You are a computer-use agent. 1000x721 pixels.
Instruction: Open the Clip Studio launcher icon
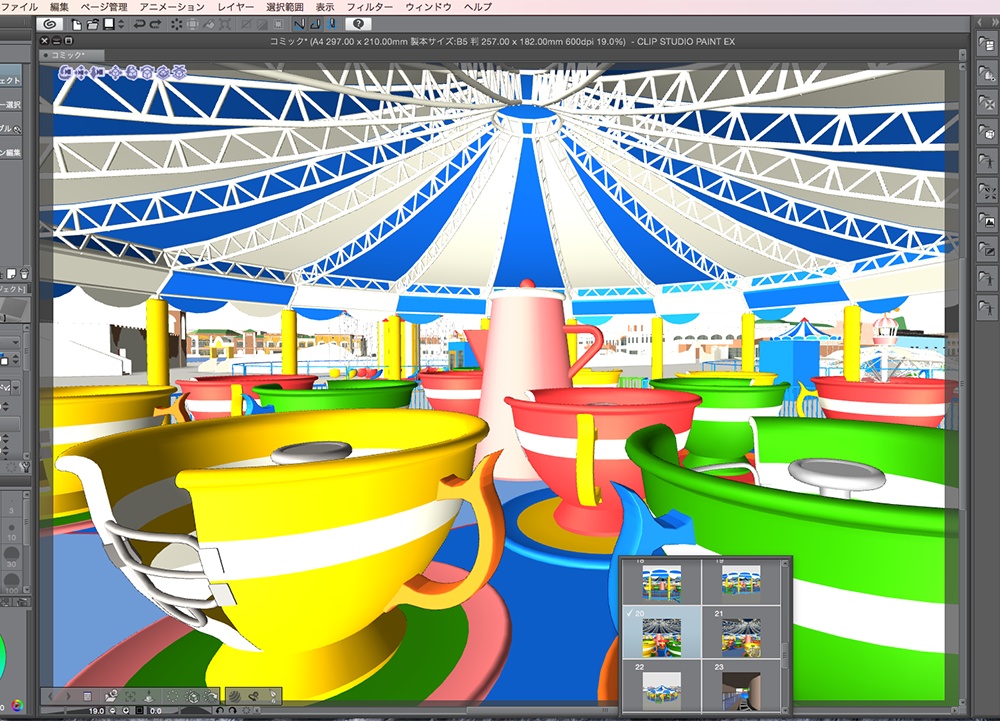pyautogui.click(x=49, y=24)
